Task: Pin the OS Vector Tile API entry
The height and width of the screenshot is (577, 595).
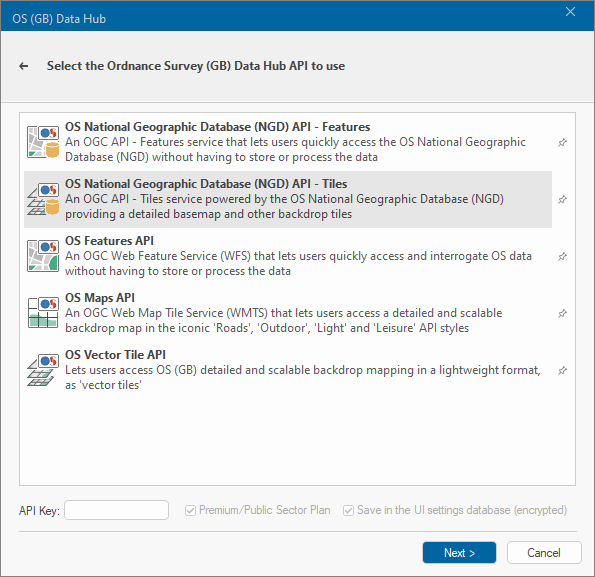Action: (x=562, y=370)
